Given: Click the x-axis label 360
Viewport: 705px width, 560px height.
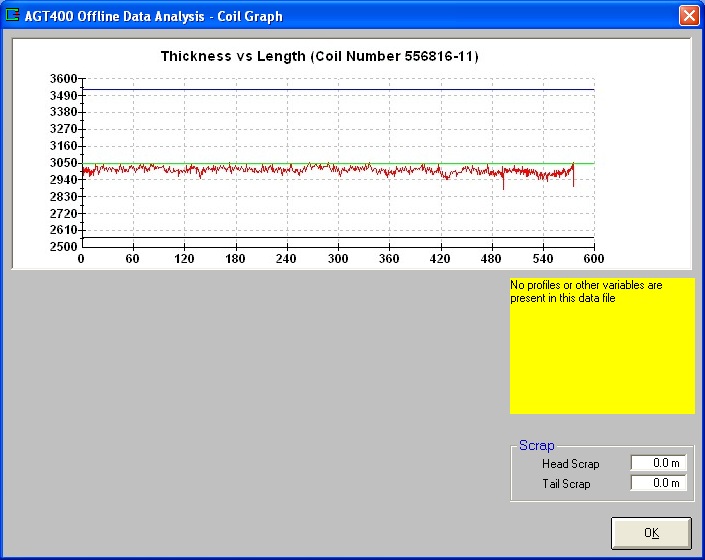Looking at the screenshot, I should click(389, 259).
